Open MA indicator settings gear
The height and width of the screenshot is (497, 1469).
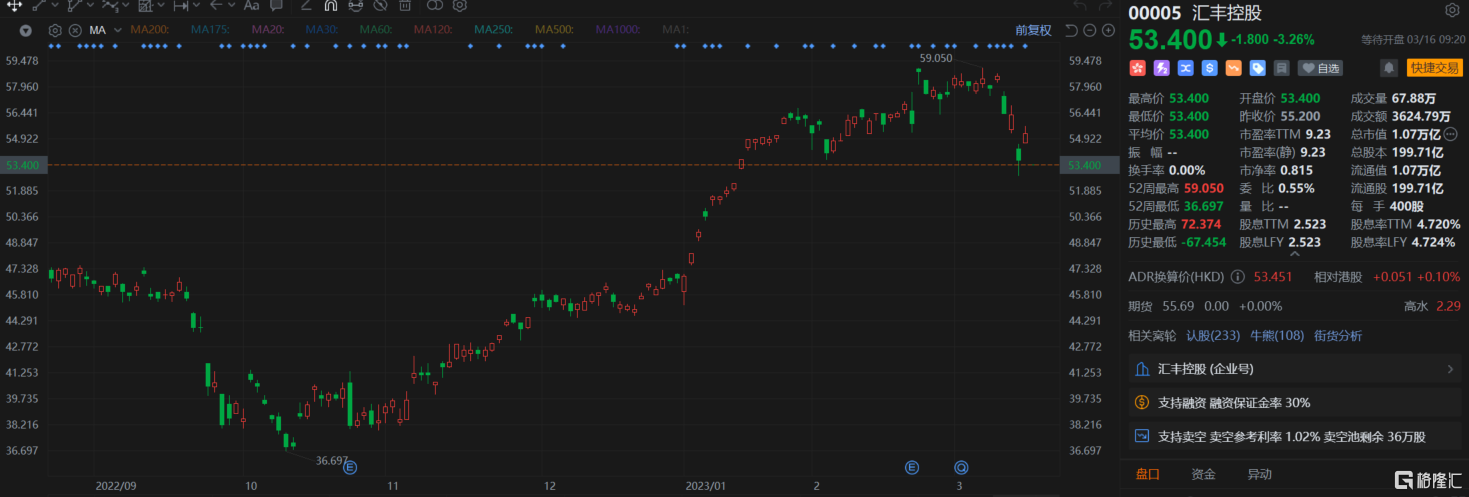coord(55,30)
